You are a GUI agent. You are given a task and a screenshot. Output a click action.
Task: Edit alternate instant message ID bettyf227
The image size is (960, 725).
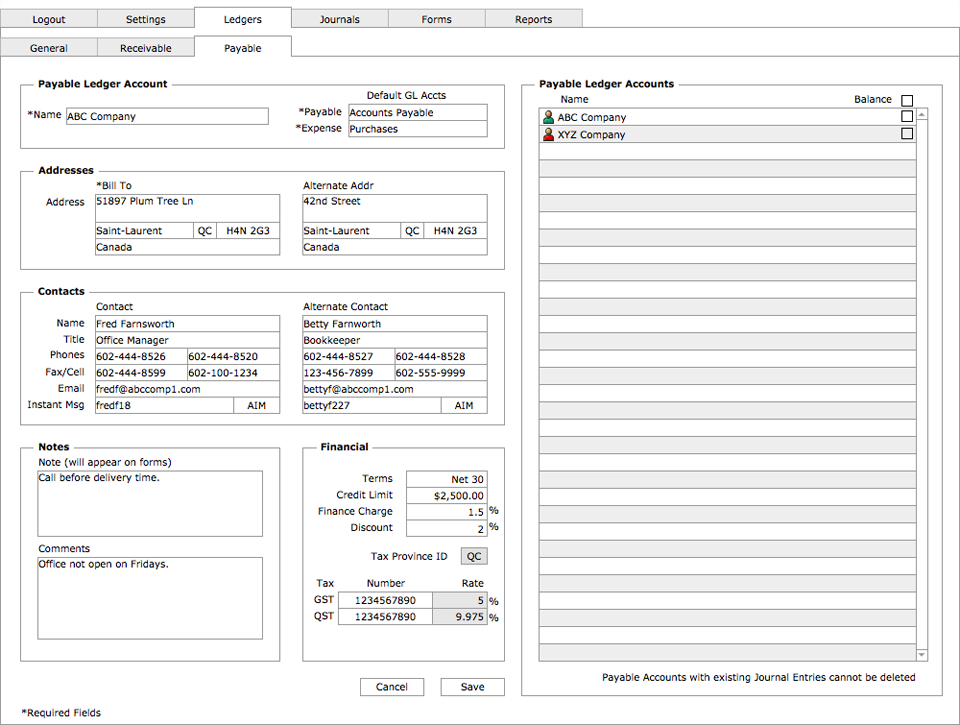pyautogui.click(x=372, y=405)
